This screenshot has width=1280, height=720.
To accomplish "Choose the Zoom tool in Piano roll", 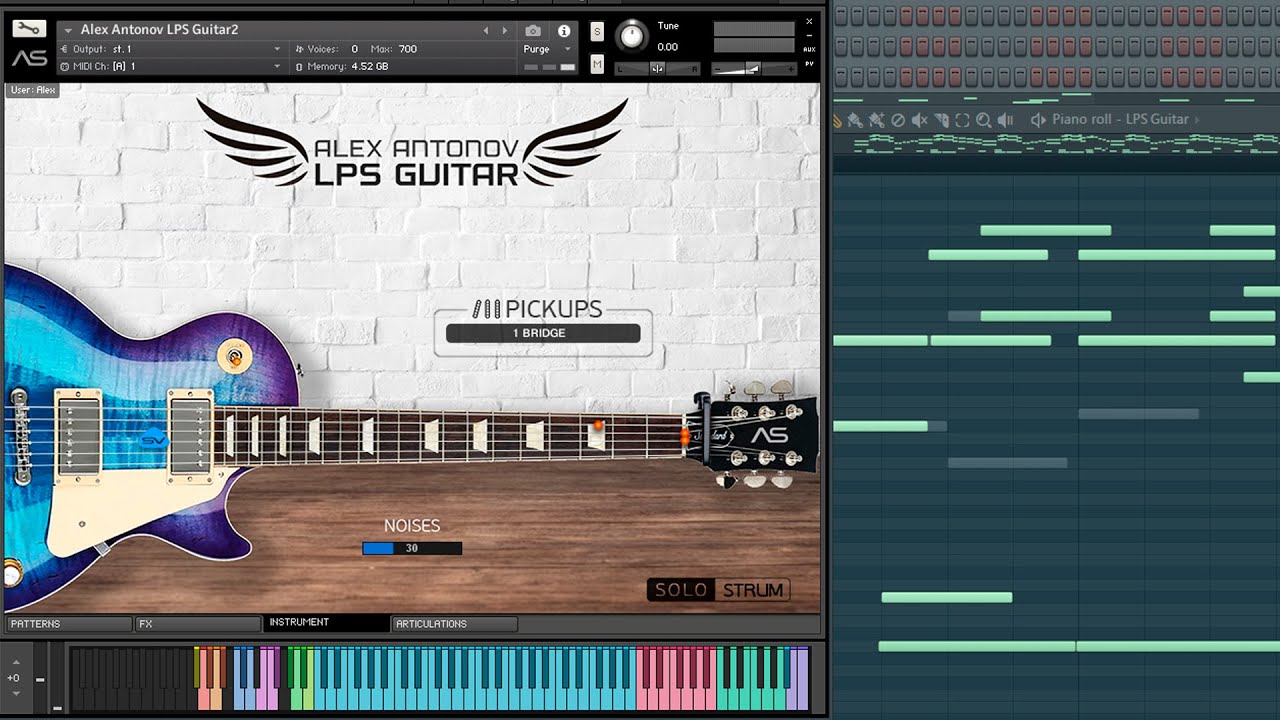I will coord(984,120).
